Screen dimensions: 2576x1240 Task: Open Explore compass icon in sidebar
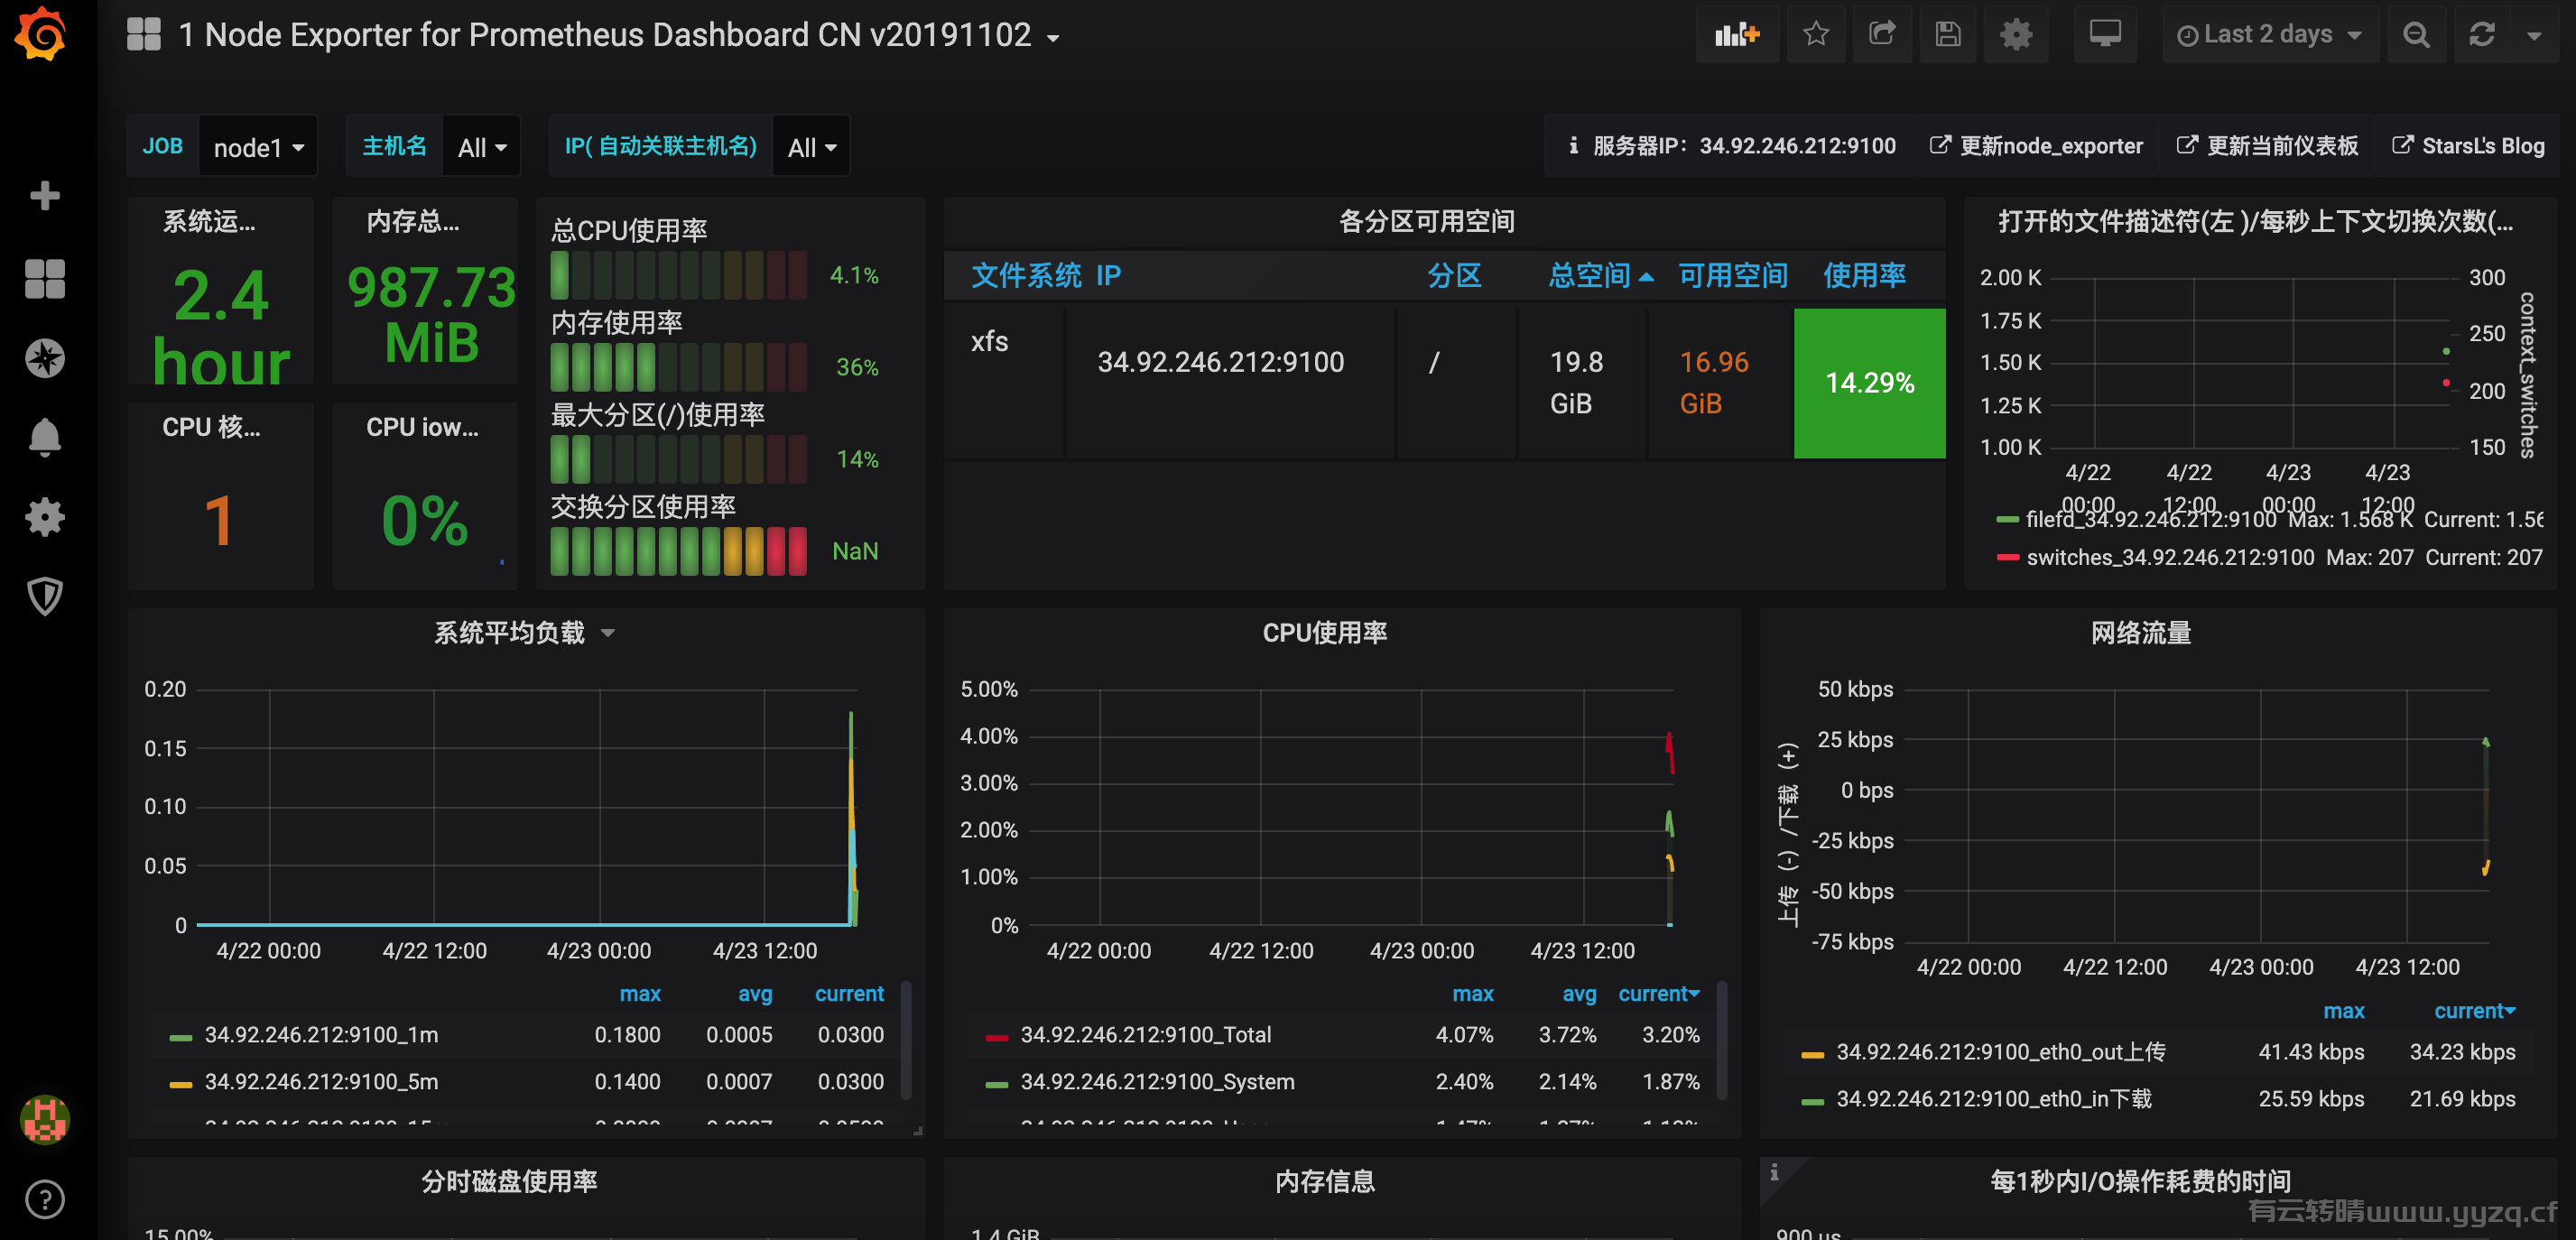point(44,358)
